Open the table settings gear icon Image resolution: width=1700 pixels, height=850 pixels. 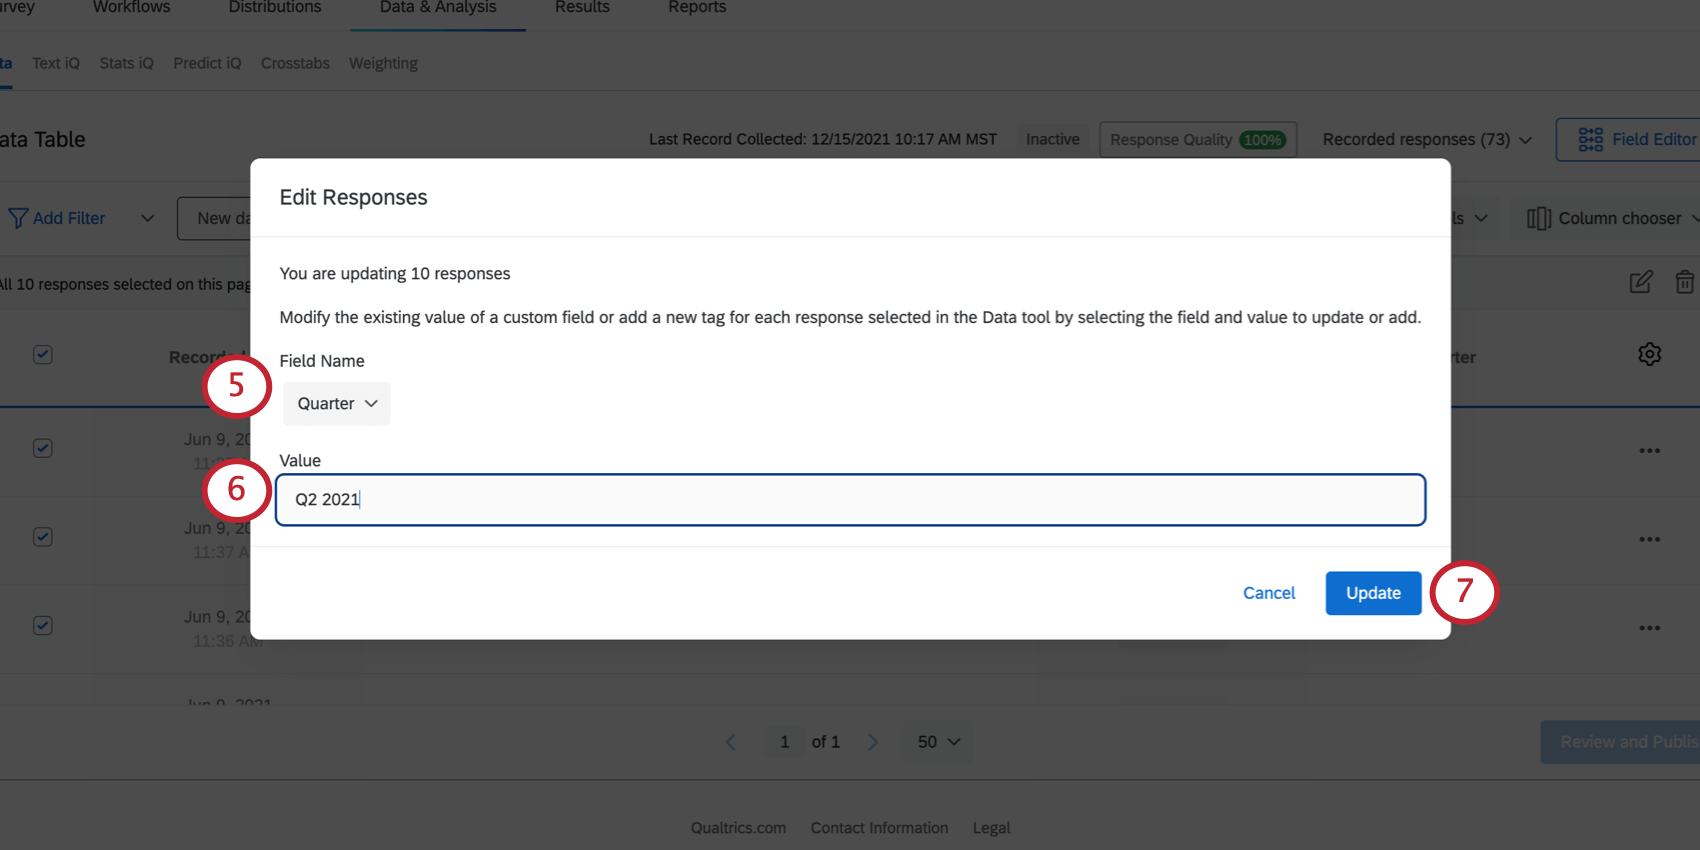1649,353
